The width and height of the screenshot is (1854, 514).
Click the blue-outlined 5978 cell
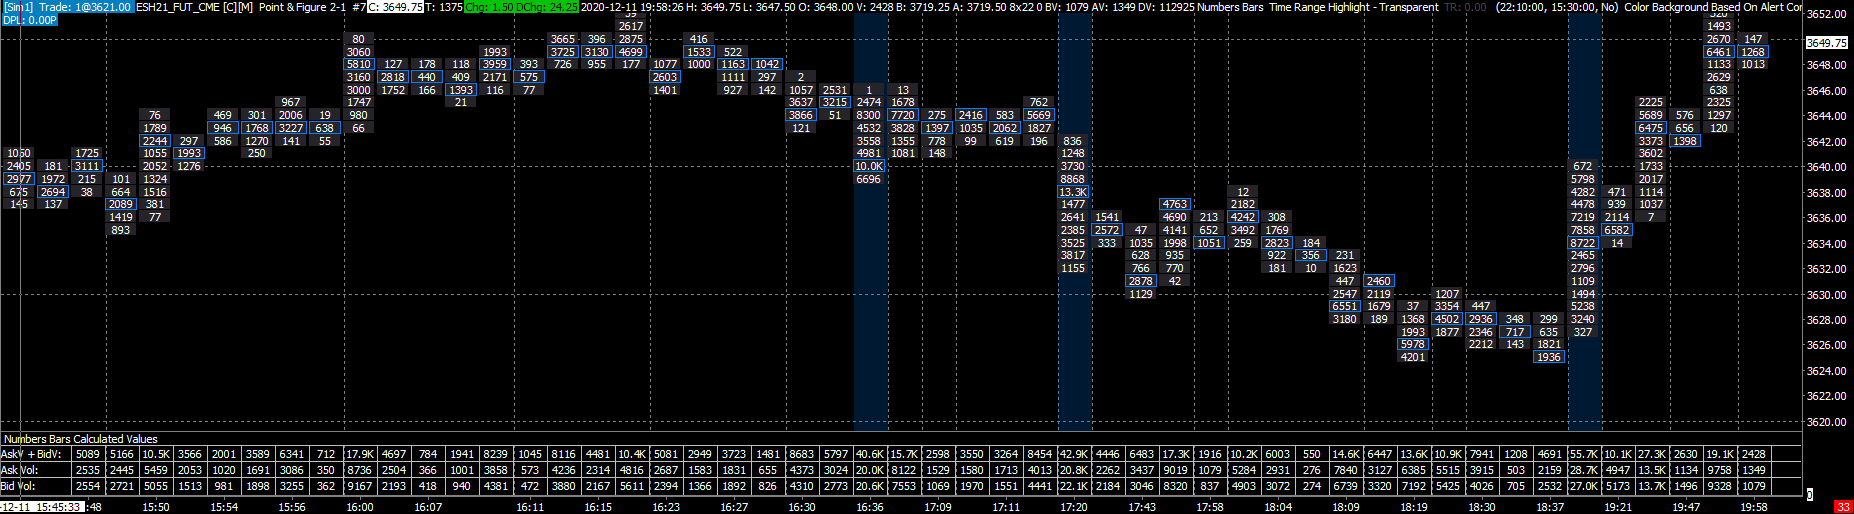click(x=1413, y=345)
